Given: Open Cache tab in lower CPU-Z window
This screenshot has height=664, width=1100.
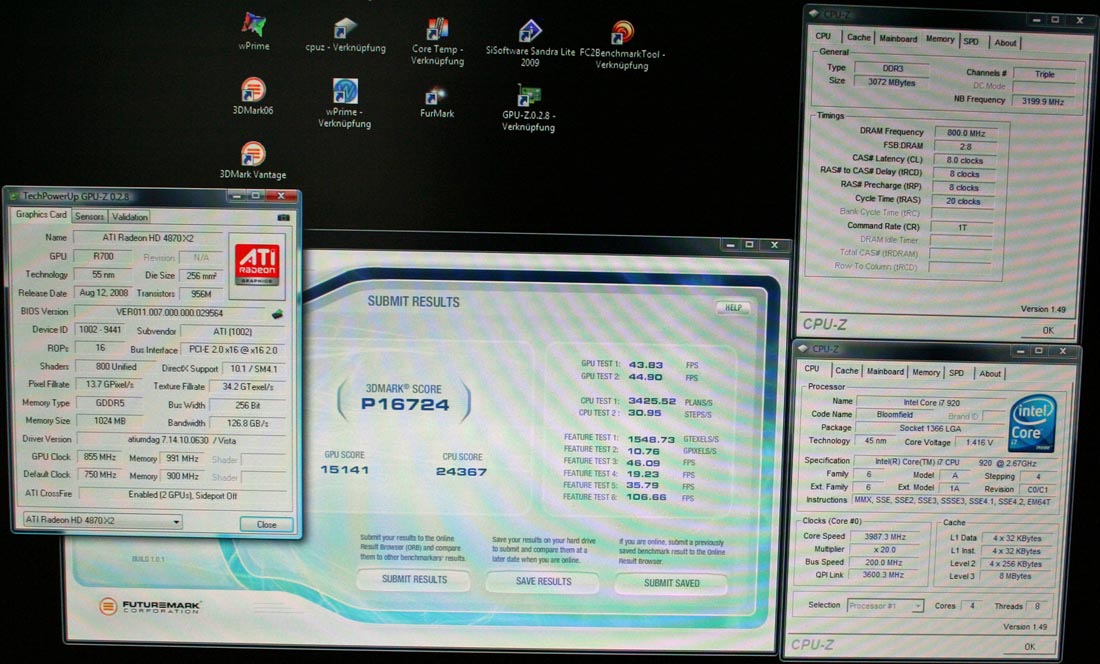Looking at the screenshot, I should [x=847, y=370].
